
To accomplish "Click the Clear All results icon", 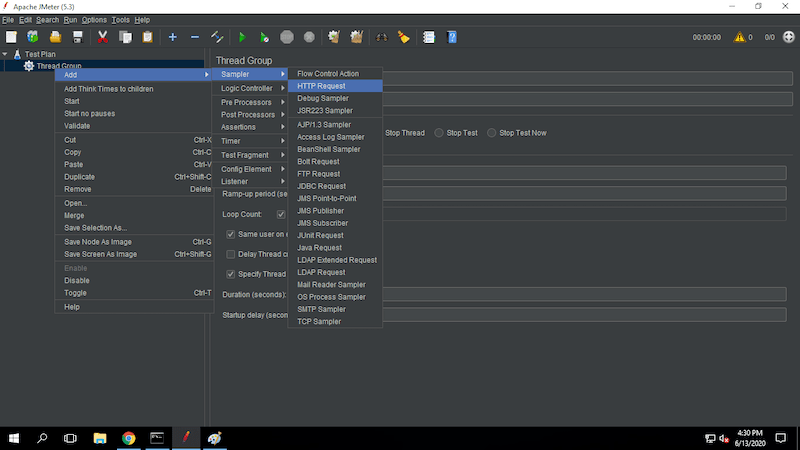I will tap(356, 37).
